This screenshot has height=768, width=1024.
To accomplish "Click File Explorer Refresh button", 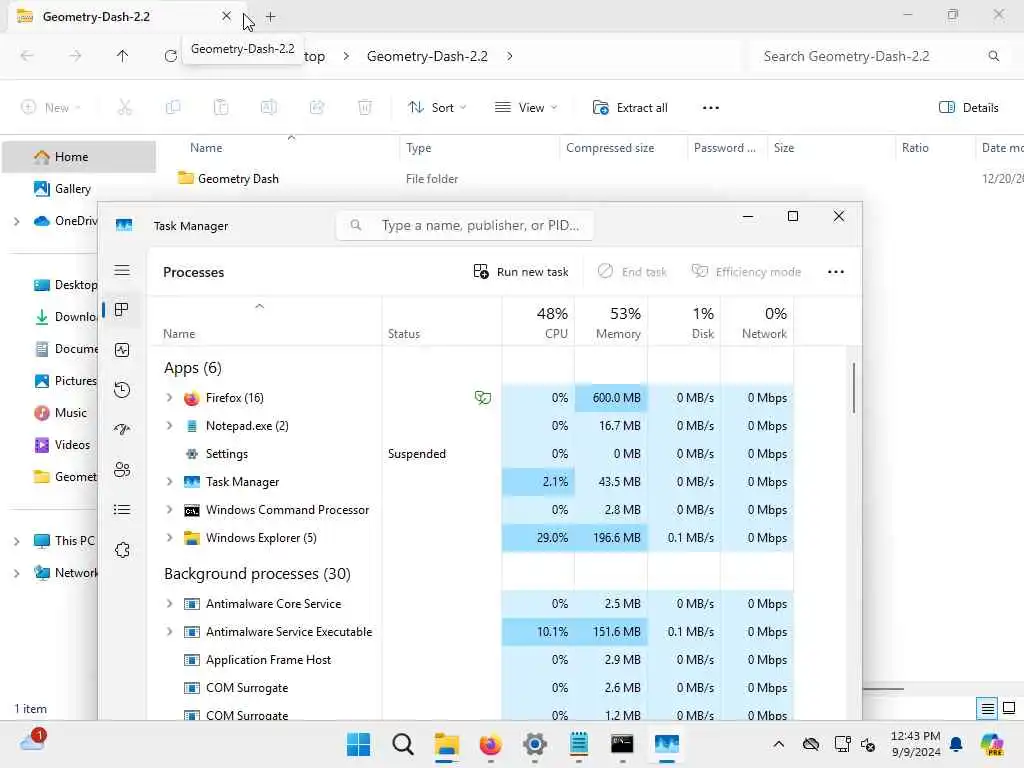I will click(x=170, y=56).
